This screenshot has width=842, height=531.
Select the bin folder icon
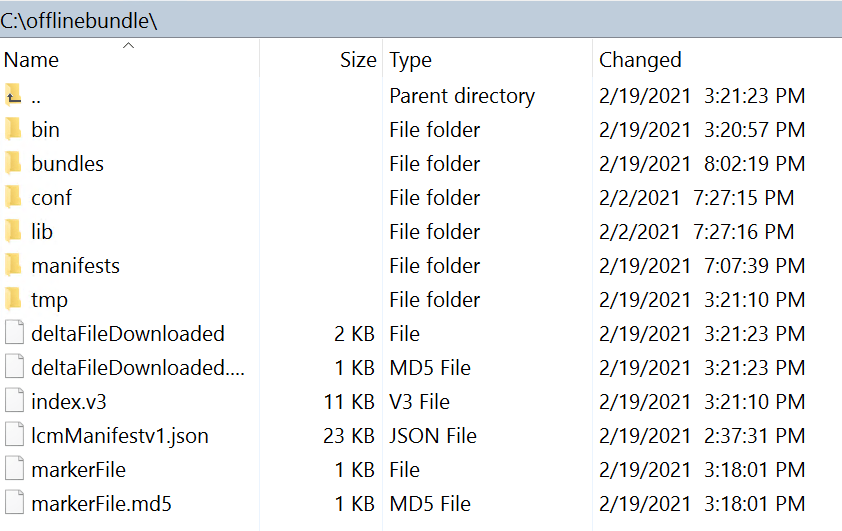13,130
